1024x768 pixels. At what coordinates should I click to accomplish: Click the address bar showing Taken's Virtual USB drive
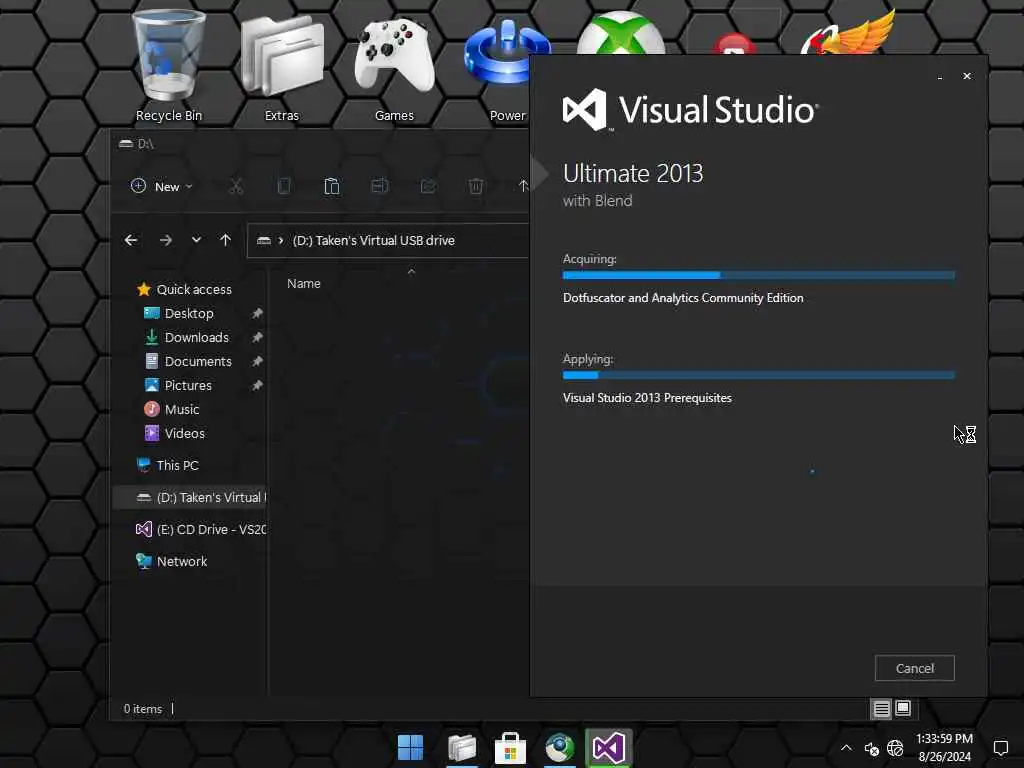point(388,240)
